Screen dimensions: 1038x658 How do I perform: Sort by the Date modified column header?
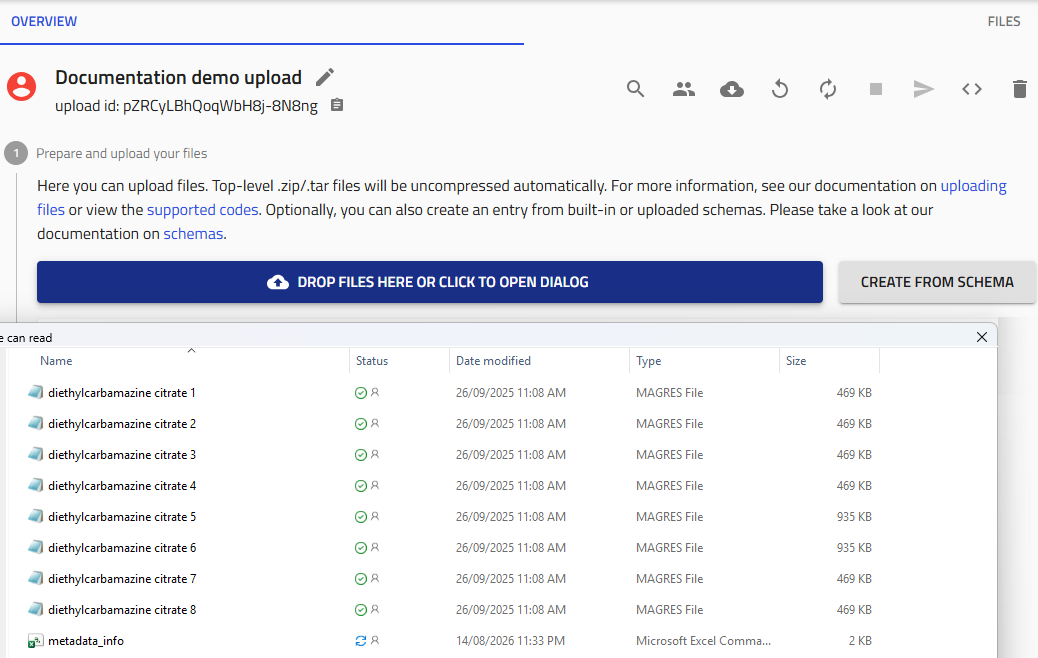[493, 361]
